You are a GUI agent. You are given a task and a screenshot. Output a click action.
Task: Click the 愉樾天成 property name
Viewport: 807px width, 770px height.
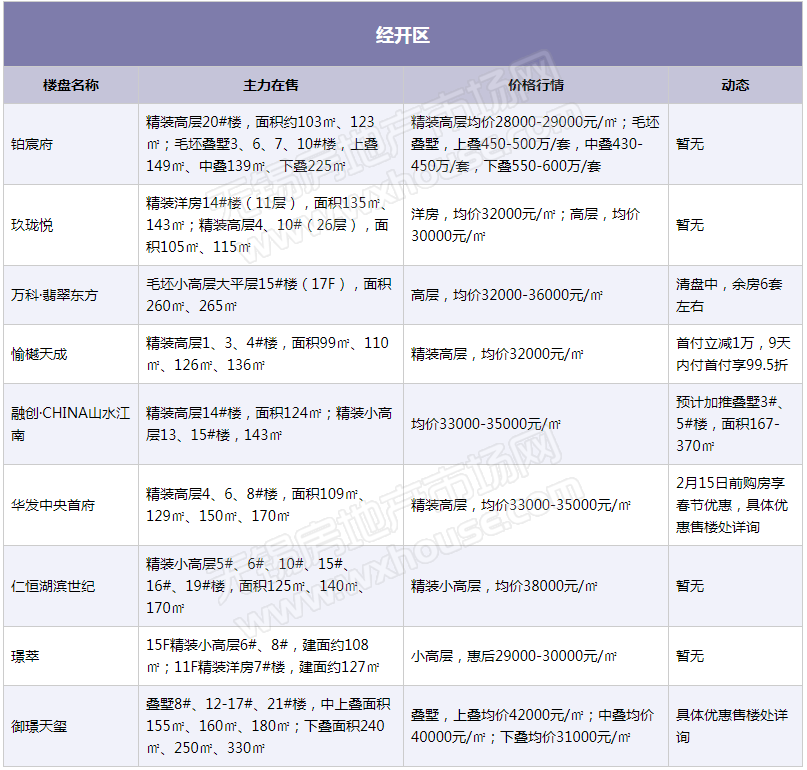(39, 354)
